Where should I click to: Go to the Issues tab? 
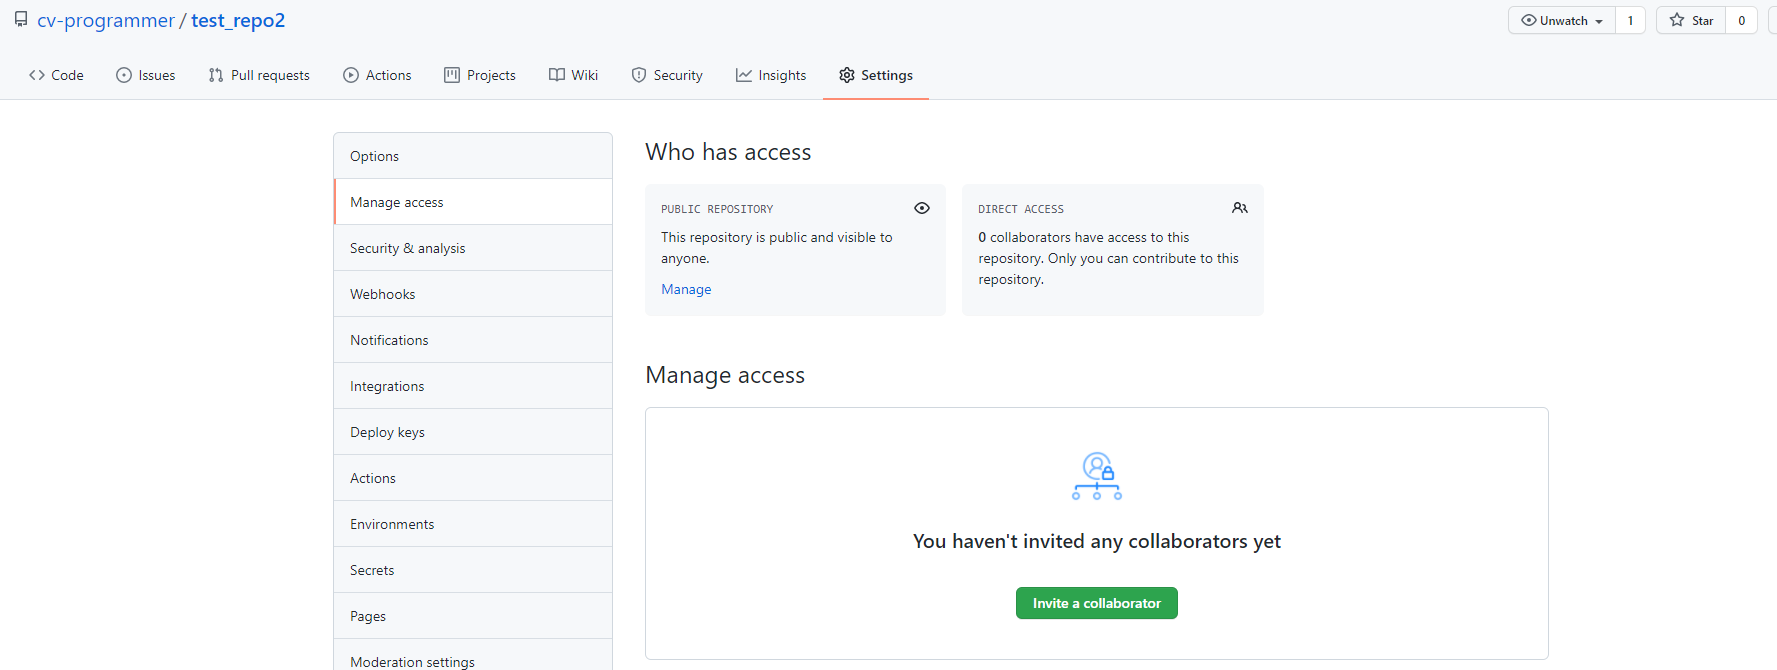click(x=146, y=75)
